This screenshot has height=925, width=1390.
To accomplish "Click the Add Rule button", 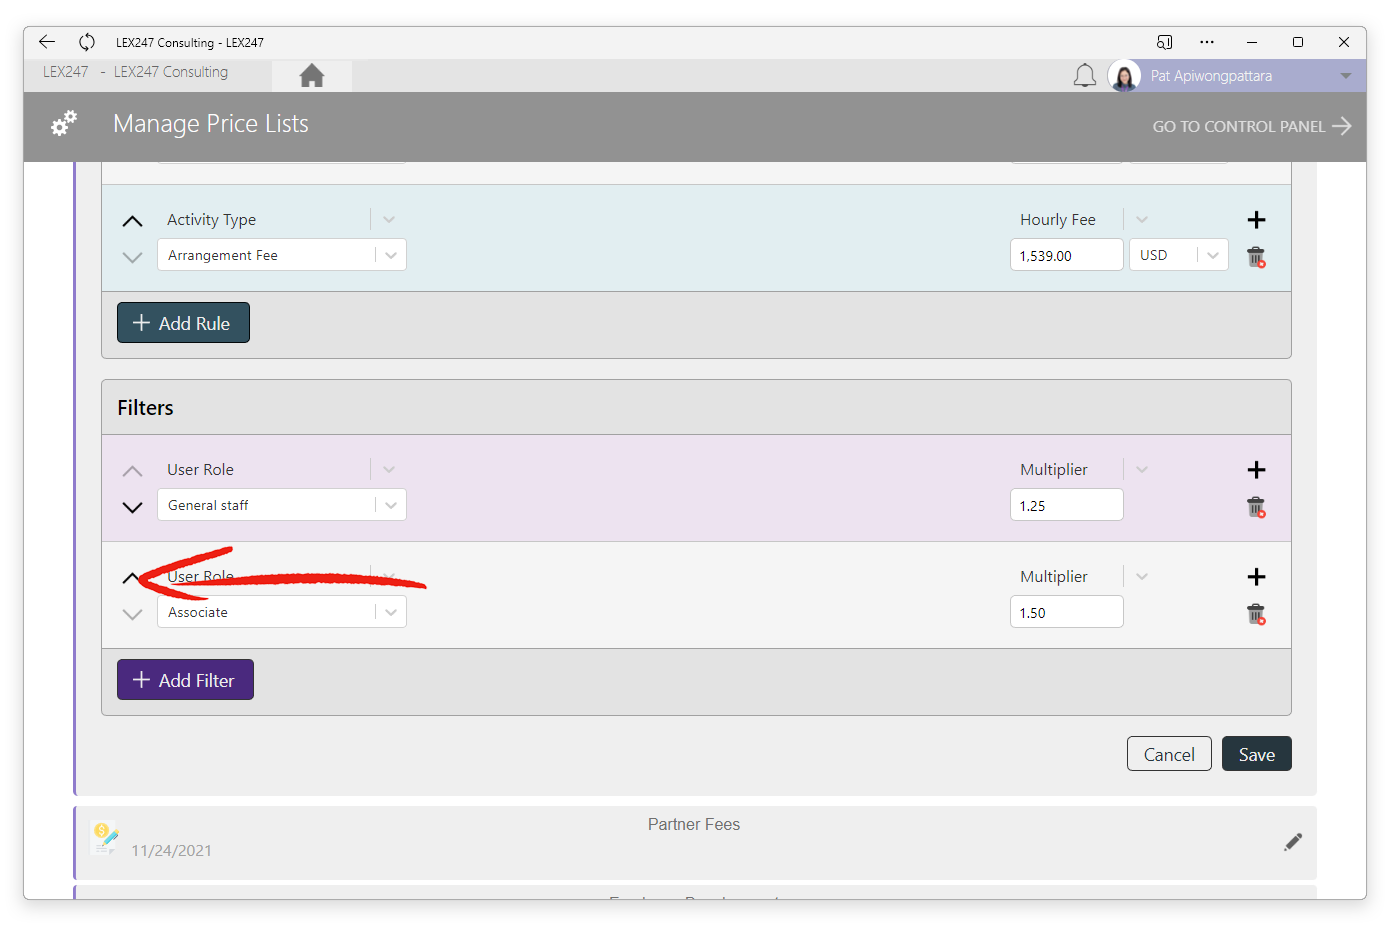I will 183,323.
